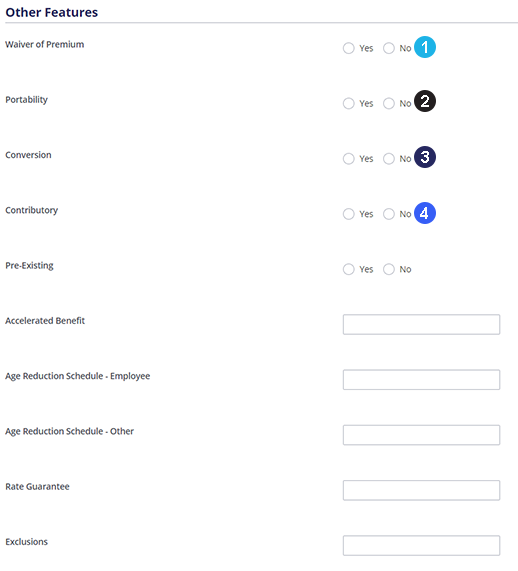Click the Exclusions input field
Viewport: 518px width, 571px height.
coord(421,546)
